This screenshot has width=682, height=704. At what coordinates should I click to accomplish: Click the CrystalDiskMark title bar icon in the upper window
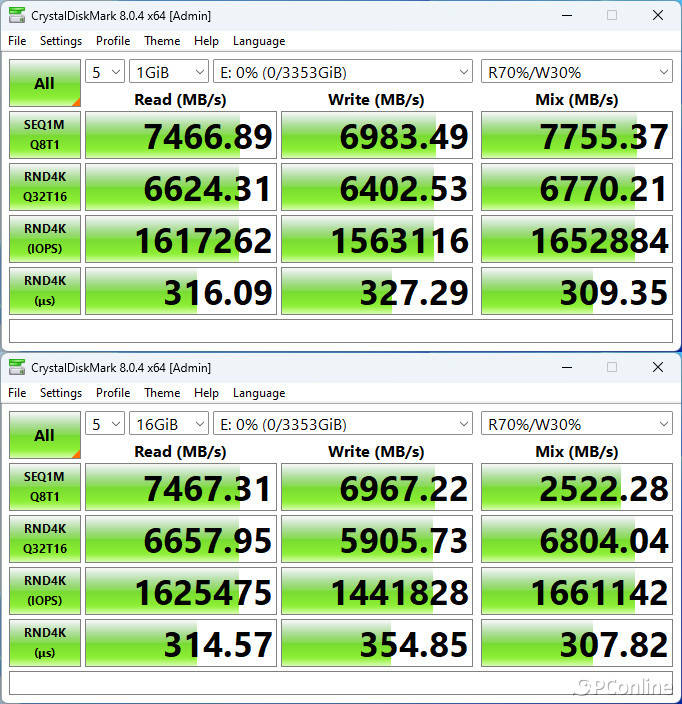(17, 16)
